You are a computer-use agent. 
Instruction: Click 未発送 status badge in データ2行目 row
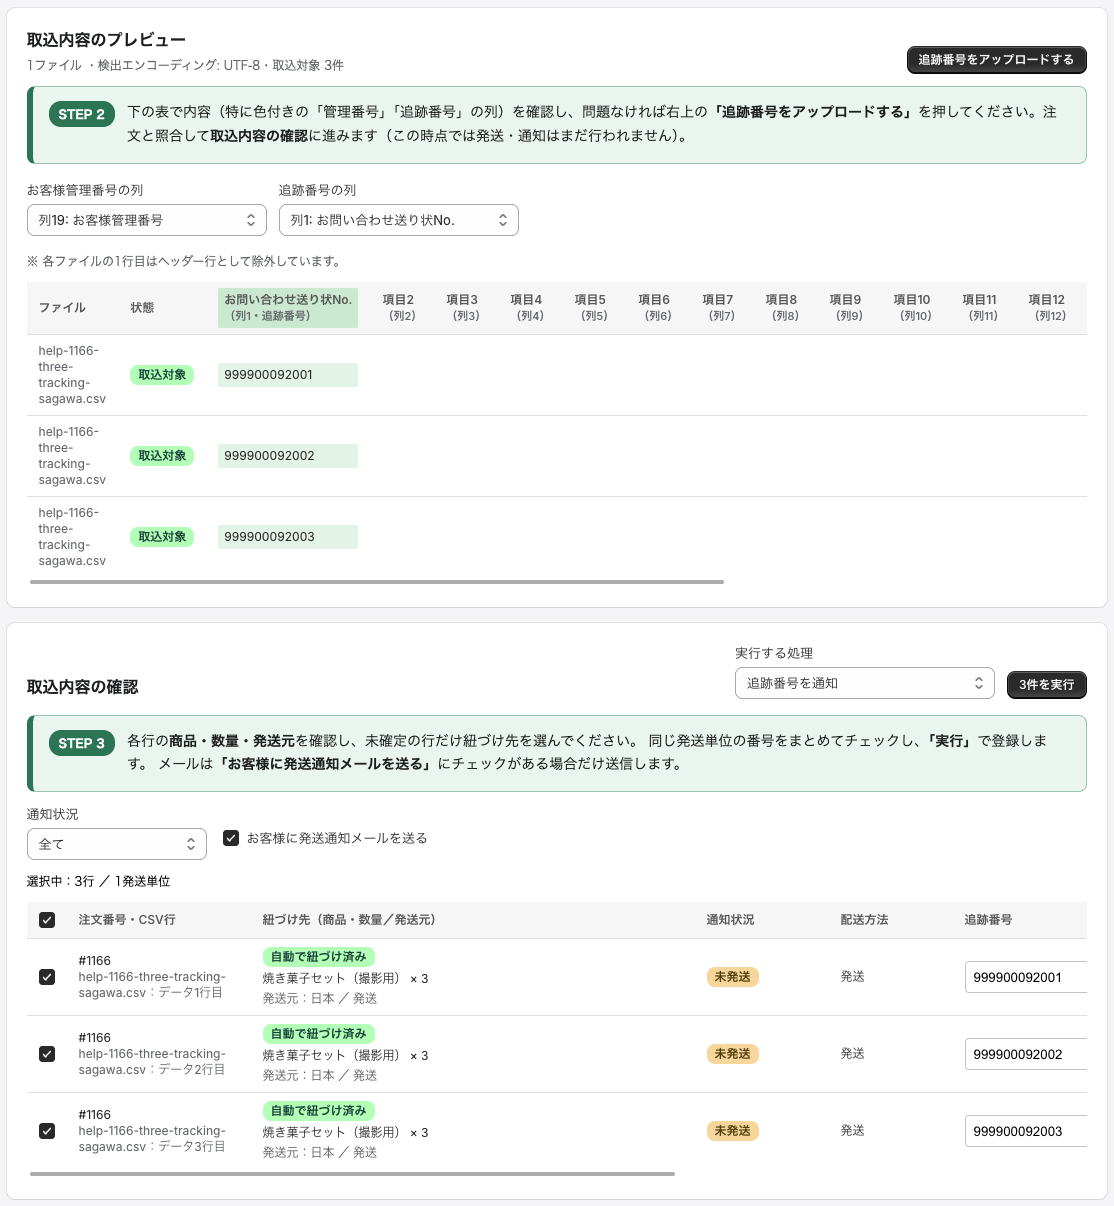pos(732,1054)
